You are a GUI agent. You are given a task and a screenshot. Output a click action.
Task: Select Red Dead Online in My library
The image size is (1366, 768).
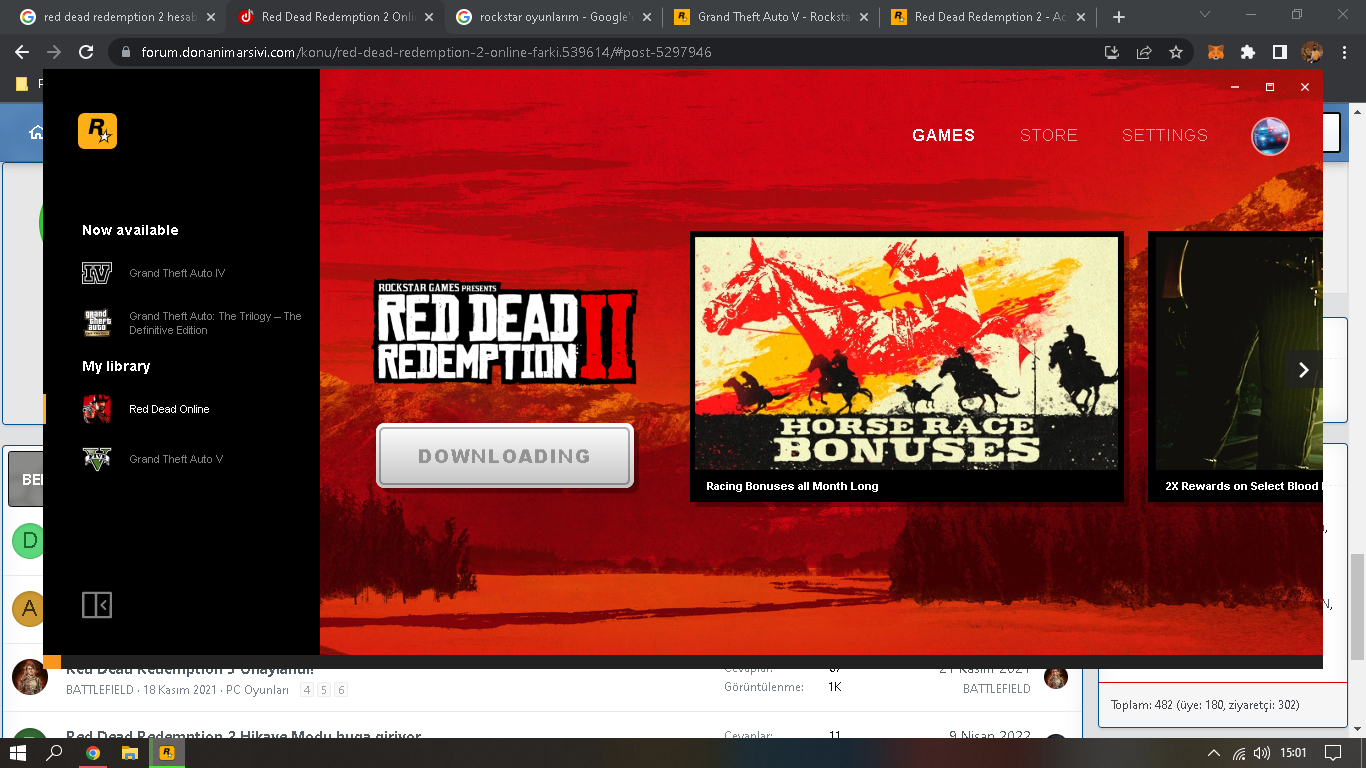pos(169,409)
